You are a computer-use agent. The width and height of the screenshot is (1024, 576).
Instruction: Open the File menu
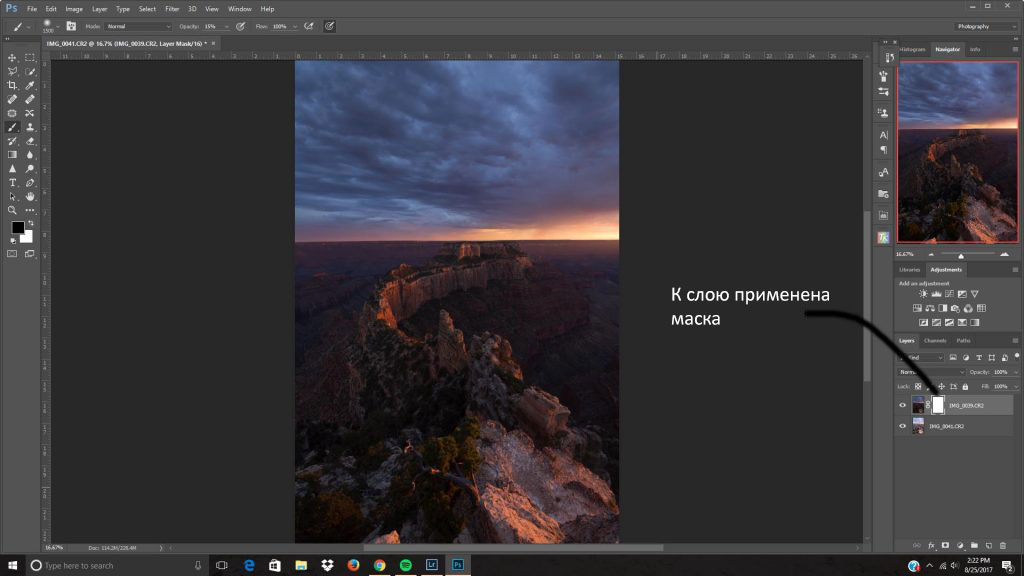(x=32, y=9)
